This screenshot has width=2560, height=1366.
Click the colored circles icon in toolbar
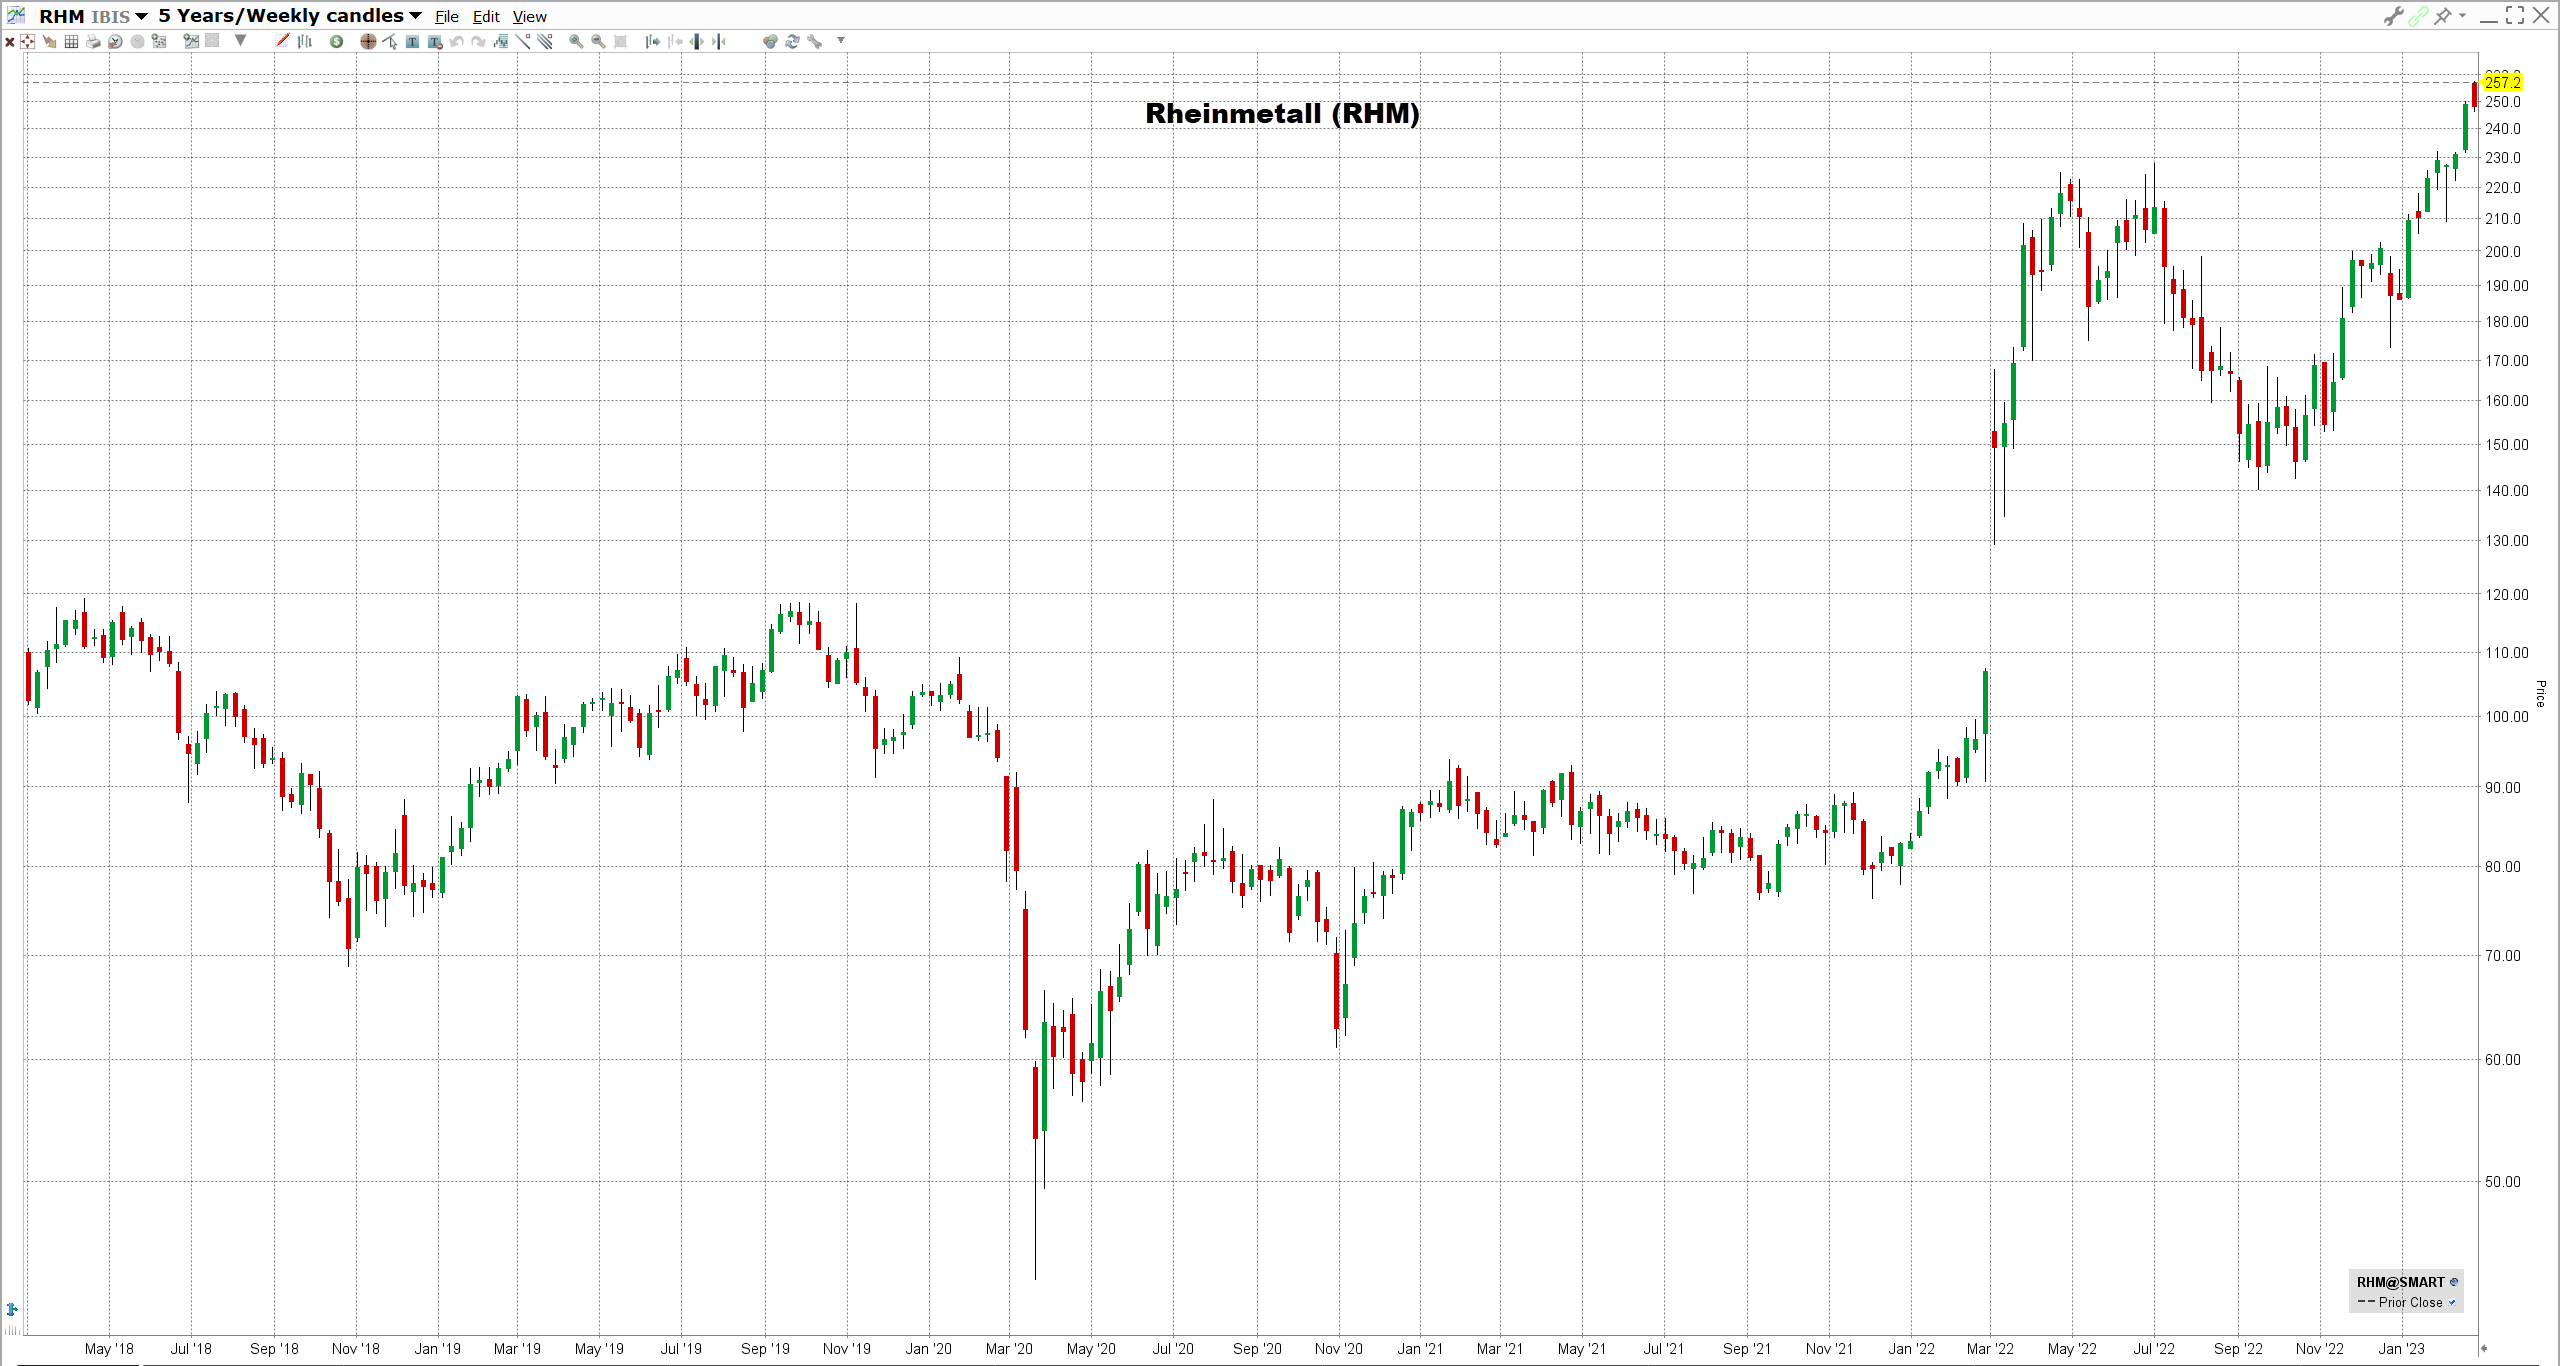(x=770, y=42)
